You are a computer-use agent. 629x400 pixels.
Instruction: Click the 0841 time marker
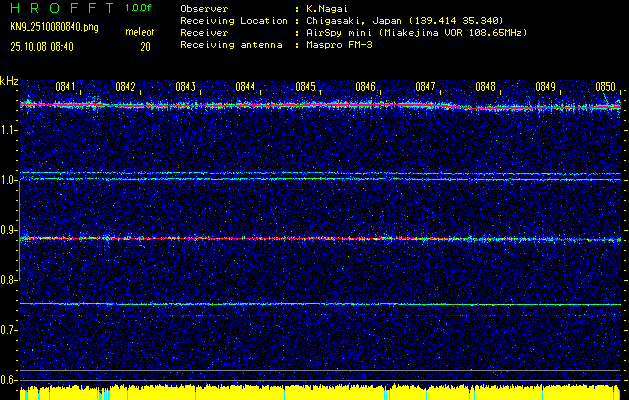click(x=65, y=87)
